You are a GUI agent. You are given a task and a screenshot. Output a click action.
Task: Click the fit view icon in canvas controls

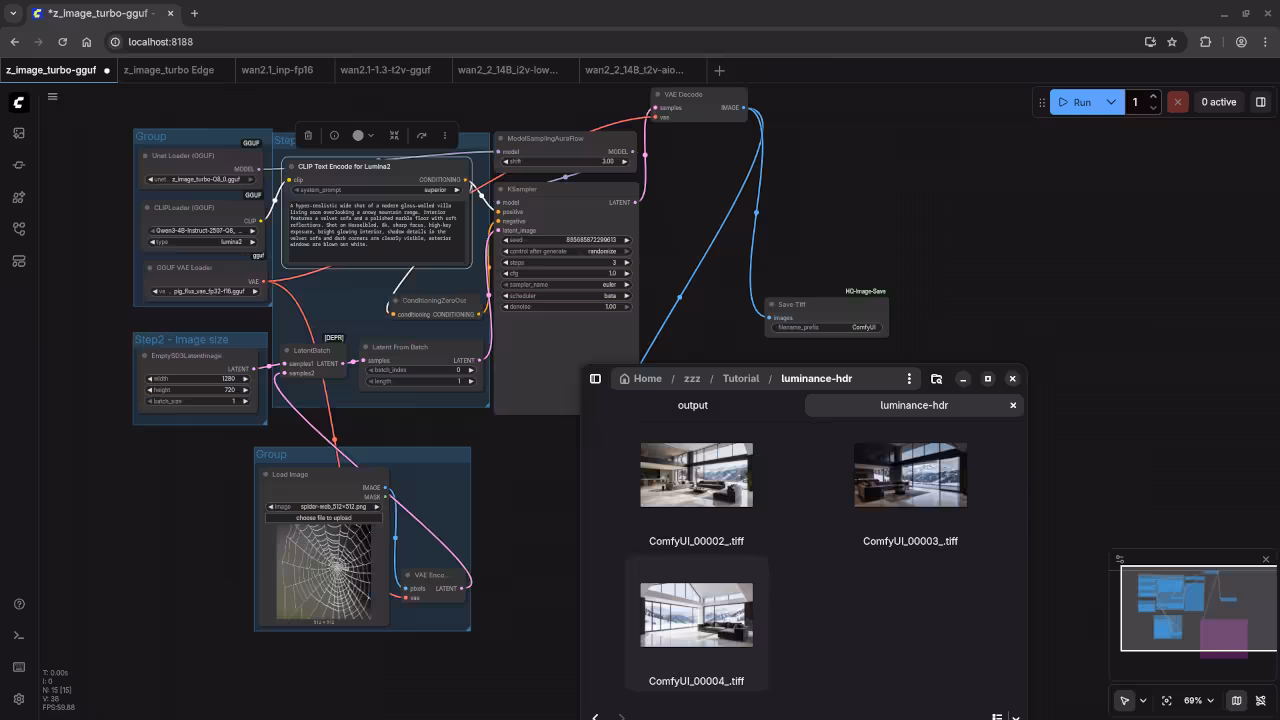tap(1166, 701)
